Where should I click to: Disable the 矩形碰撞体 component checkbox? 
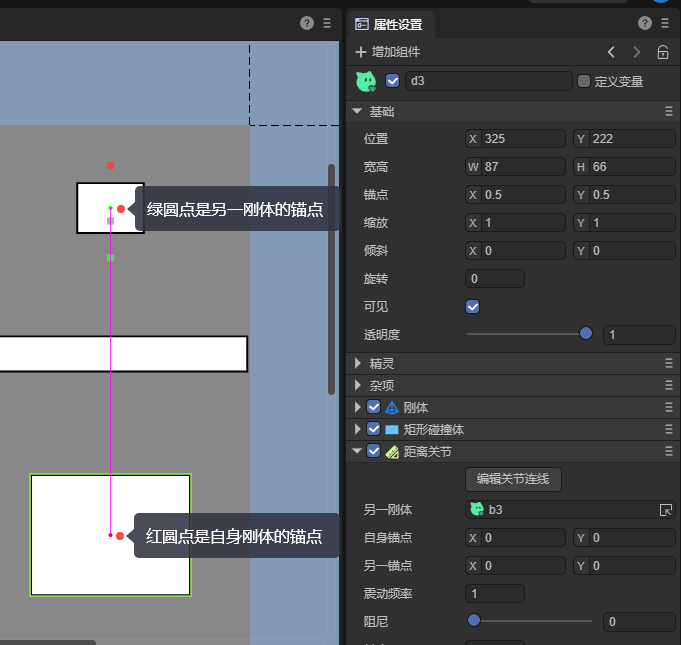tap(373, 429)
